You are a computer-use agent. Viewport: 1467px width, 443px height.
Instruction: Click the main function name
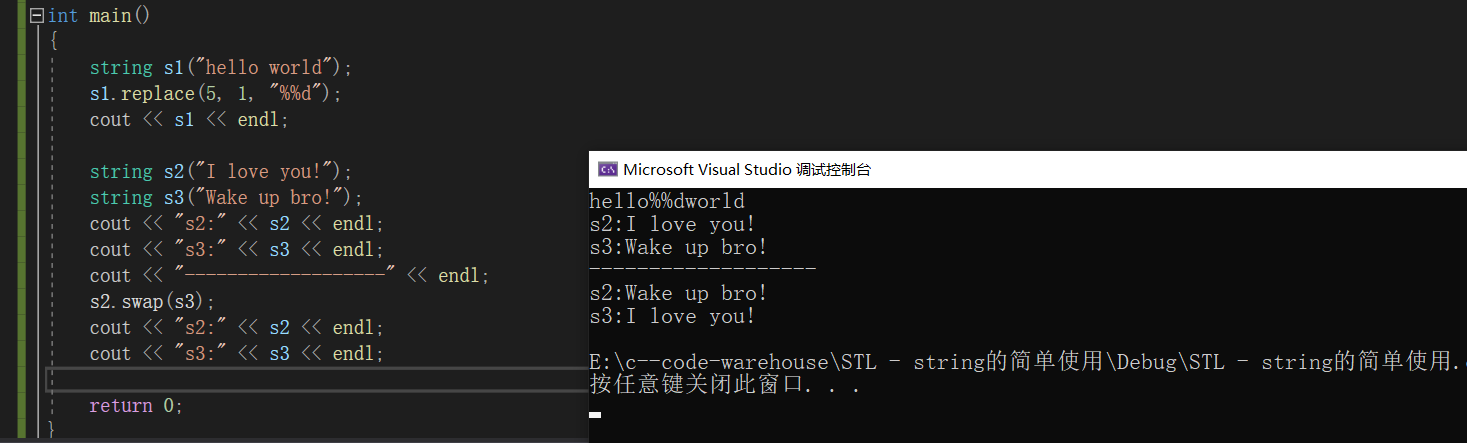(110, 17)
